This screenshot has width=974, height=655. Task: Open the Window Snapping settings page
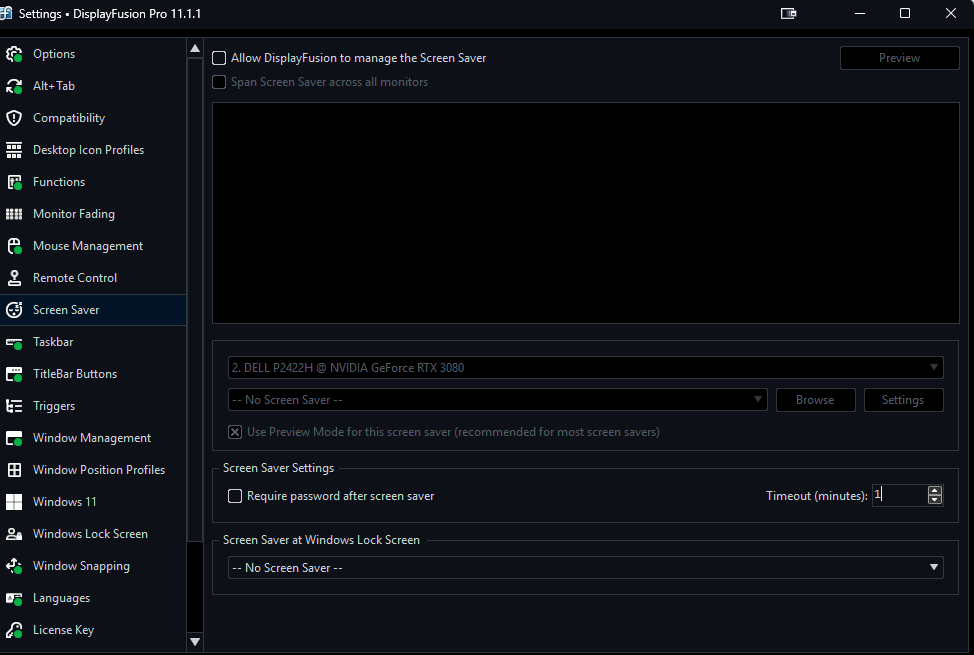pyautogui.click(x=81, y=566)
